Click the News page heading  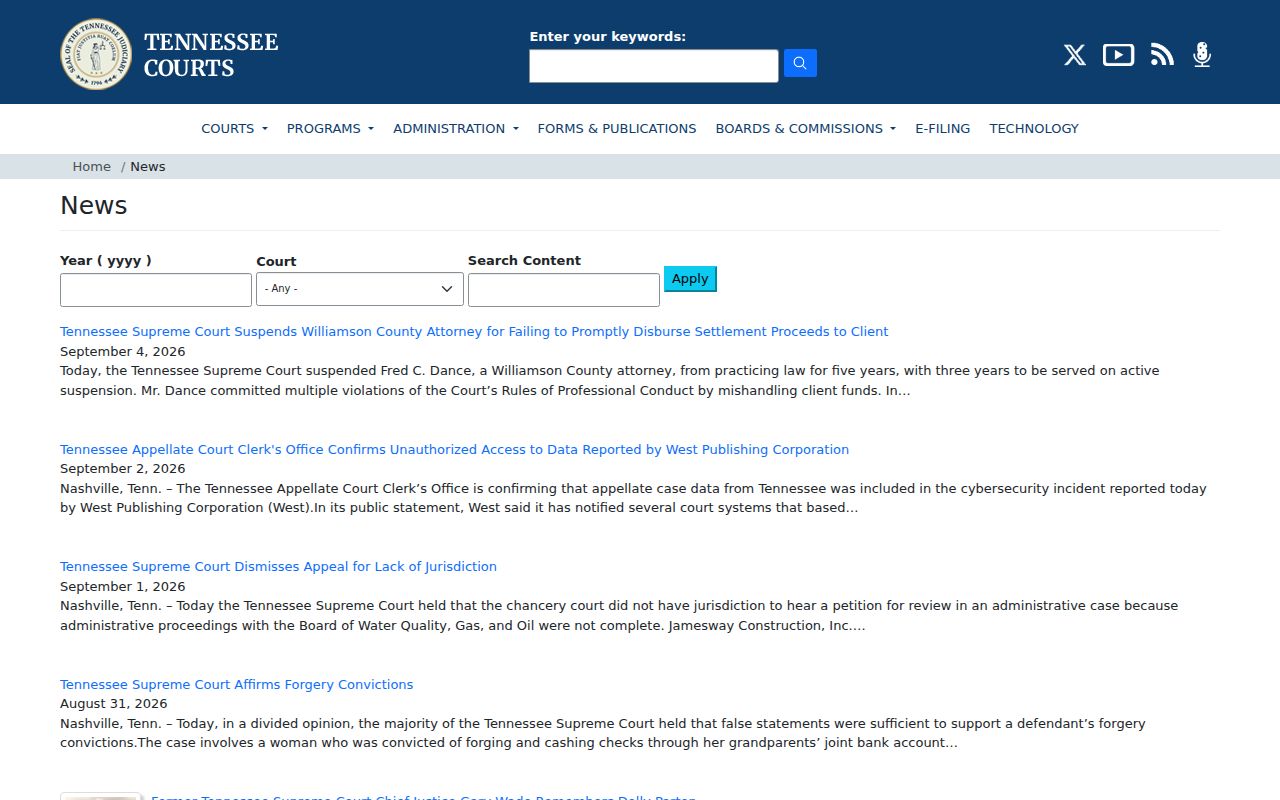point(94,205)
